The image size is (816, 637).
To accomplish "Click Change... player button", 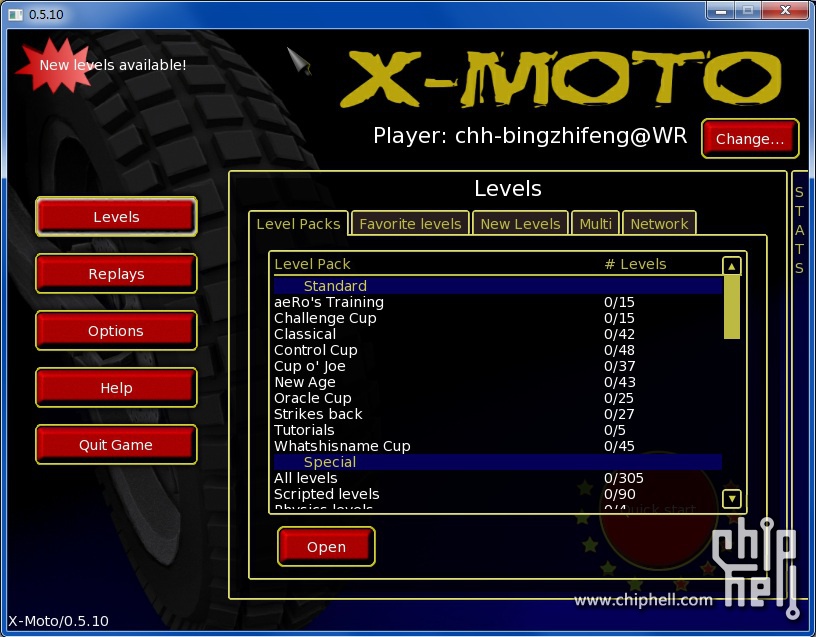I will [750, 138].
